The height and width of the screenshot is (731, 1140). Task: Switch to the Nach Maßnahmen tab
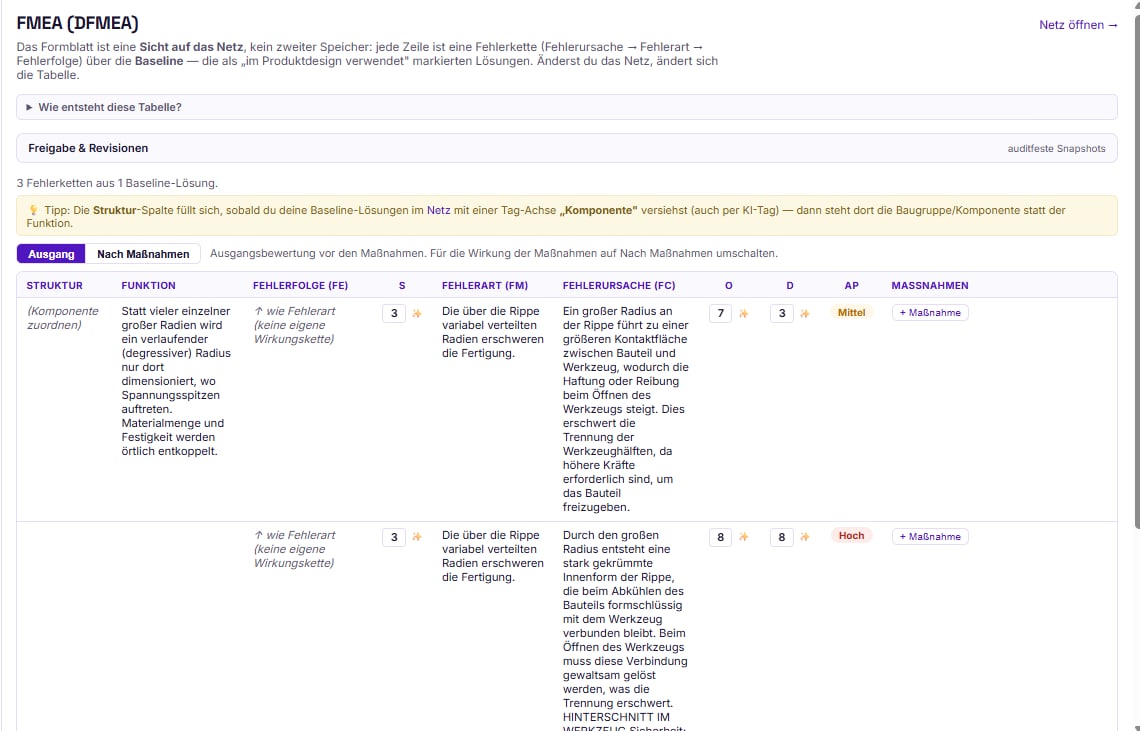point(143,254)
